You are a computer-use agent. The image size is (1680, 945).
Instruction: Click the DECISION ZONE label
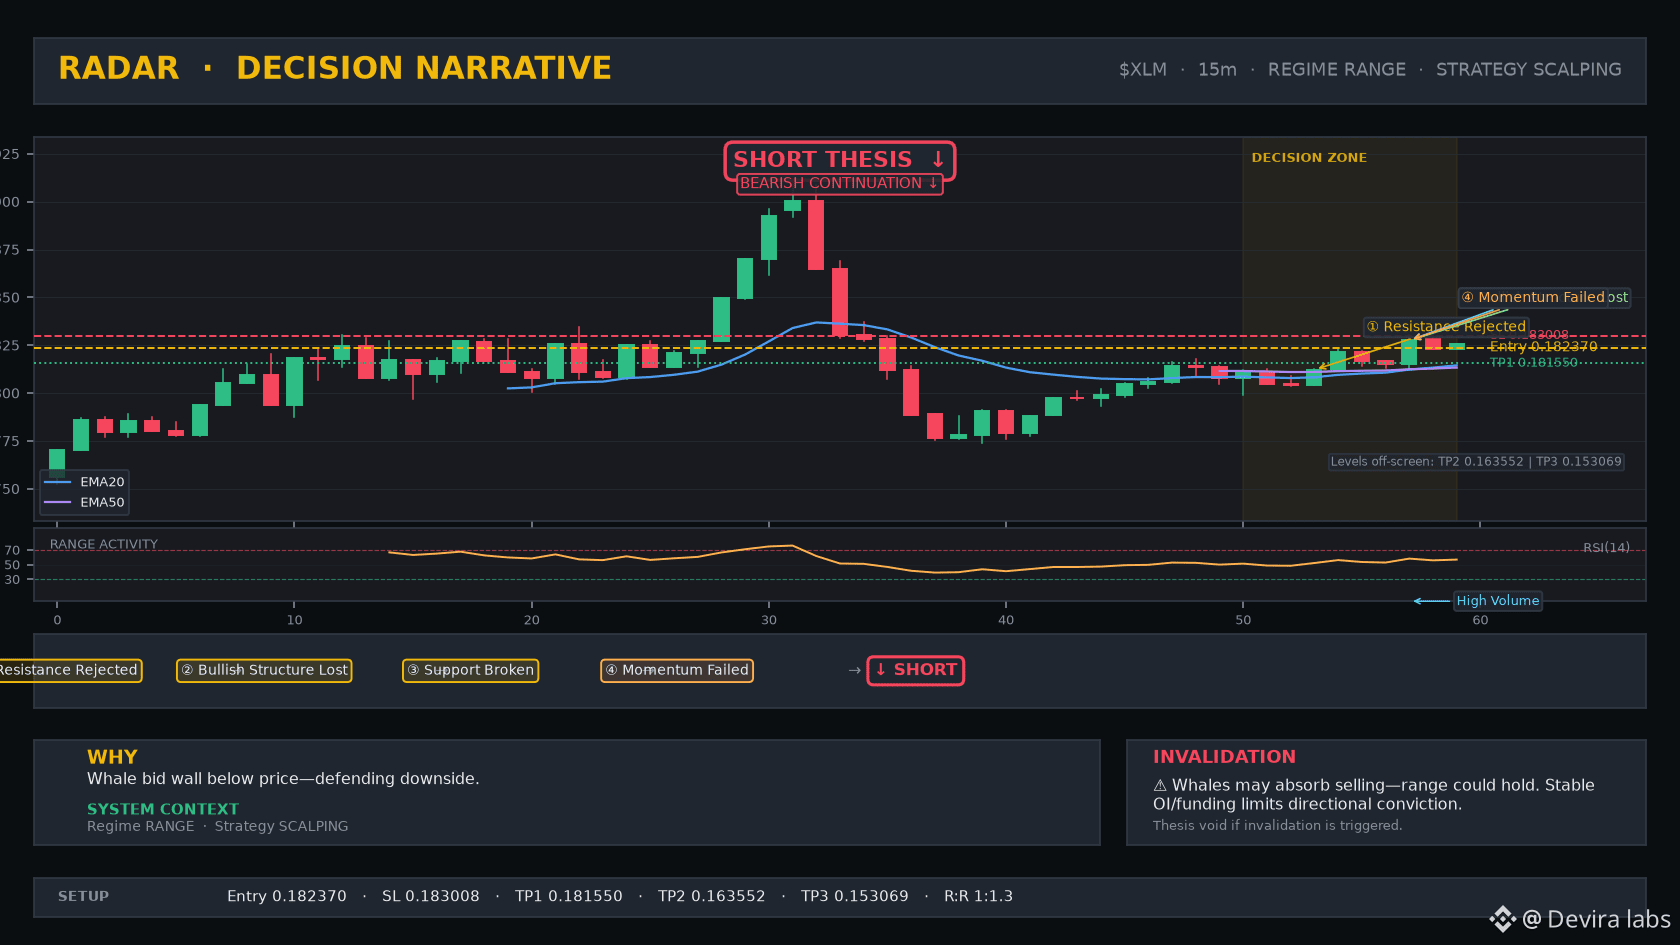[x=1309, y=158]
